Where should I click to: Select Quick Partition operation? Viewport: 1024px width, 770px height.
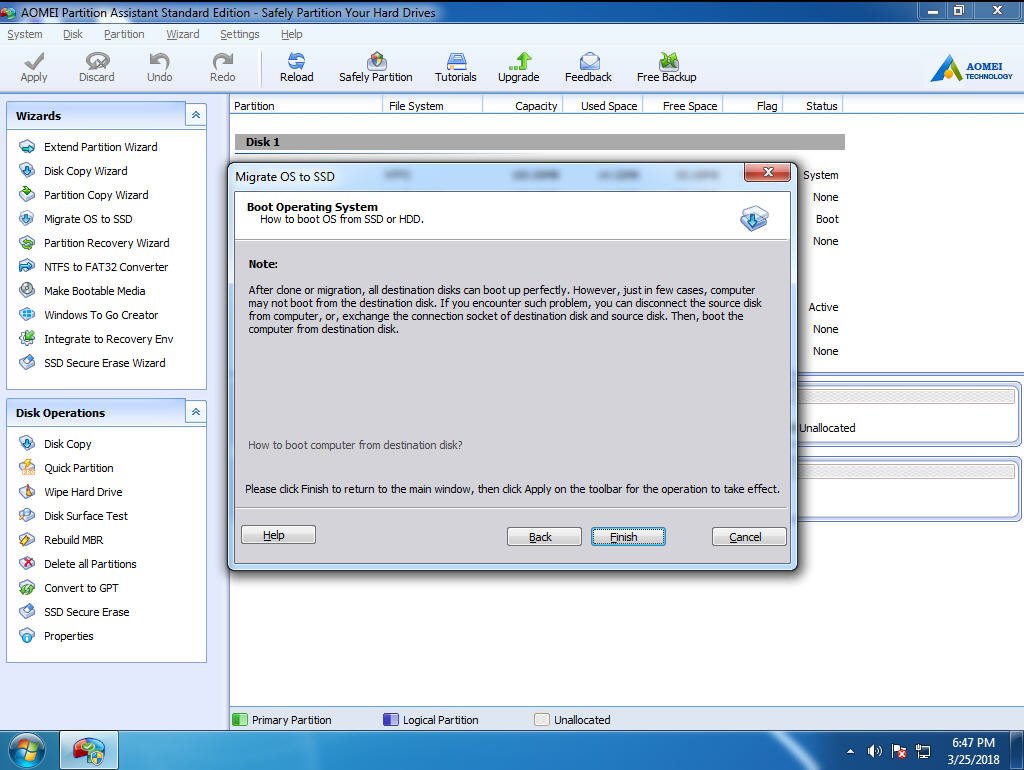[x=78, y=468]
